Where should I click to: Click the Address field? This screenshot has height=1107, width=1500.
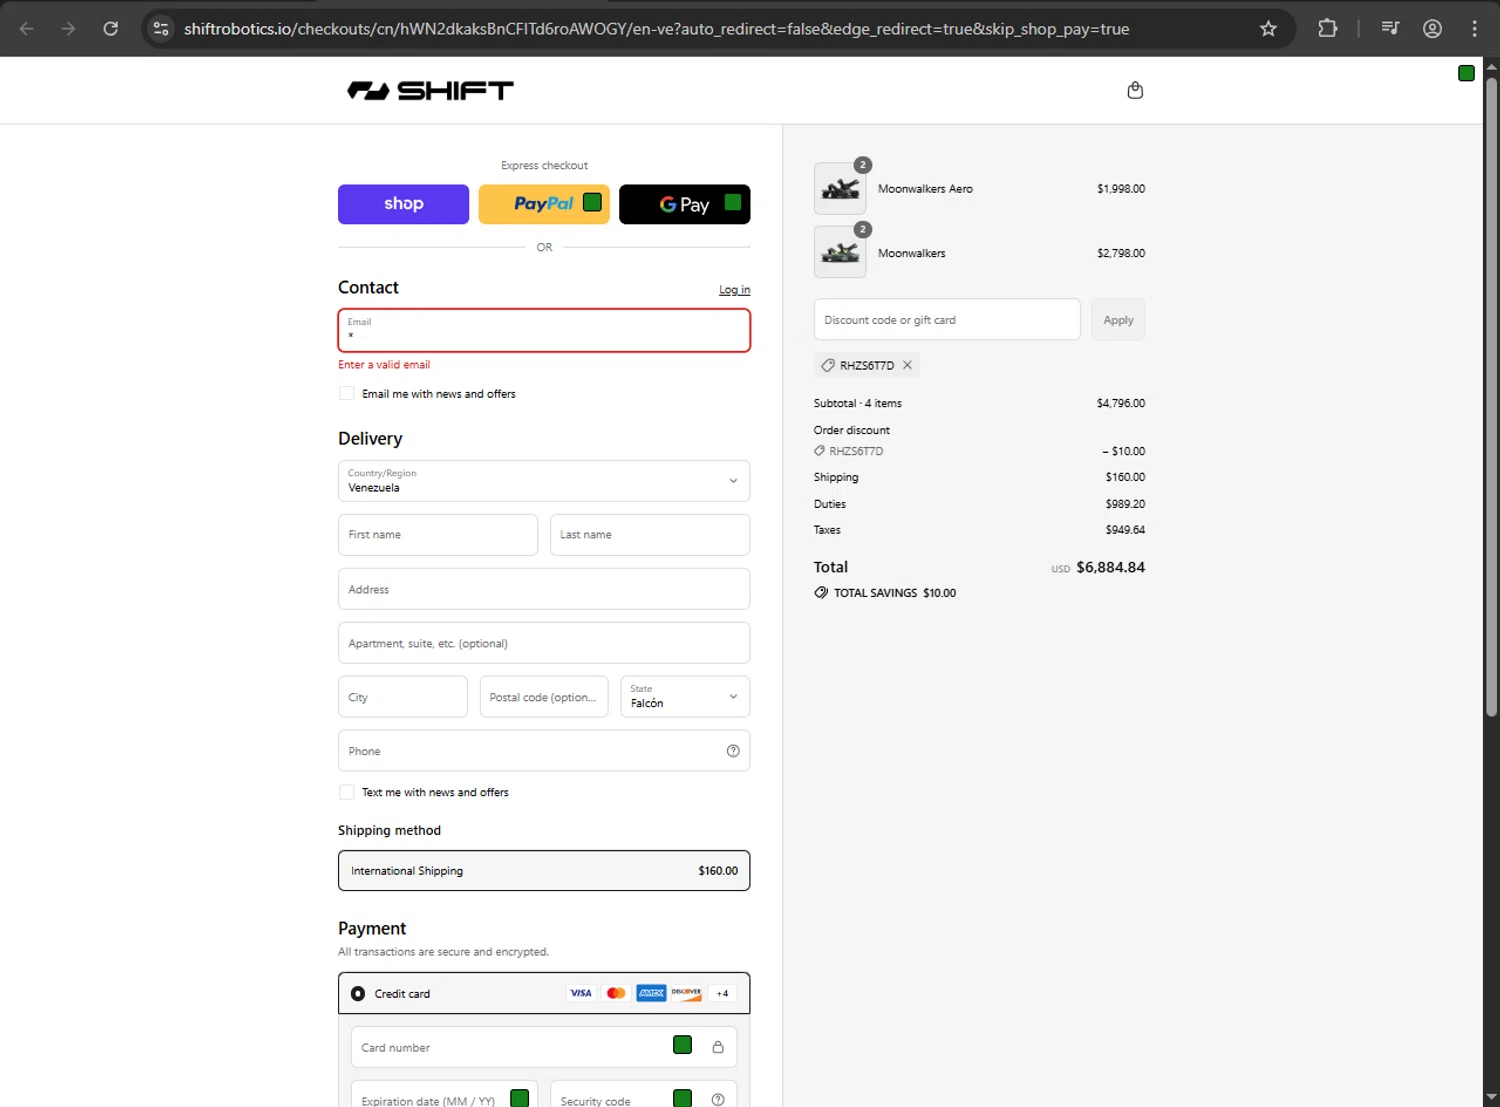[544, 589]
